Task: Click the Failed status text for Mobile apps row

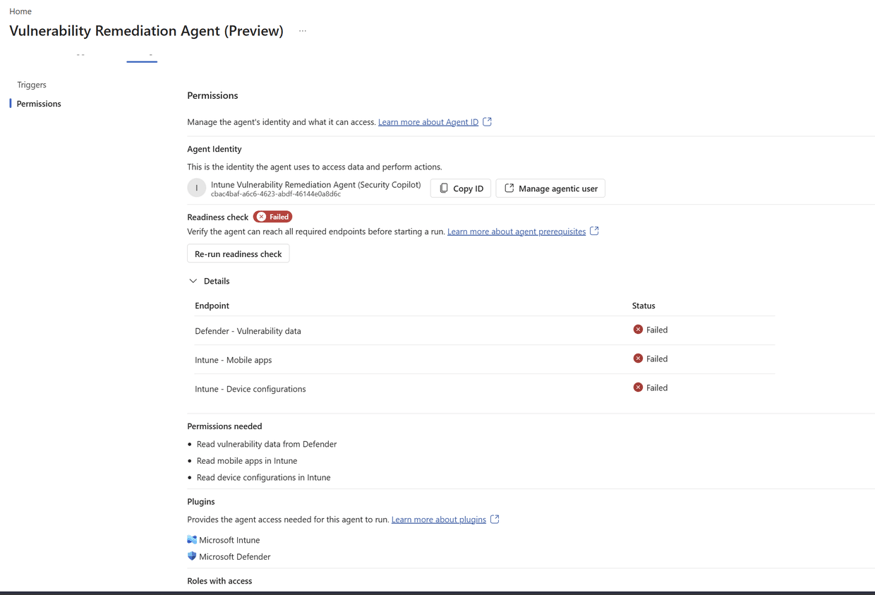Action: (x=657, y=359)
